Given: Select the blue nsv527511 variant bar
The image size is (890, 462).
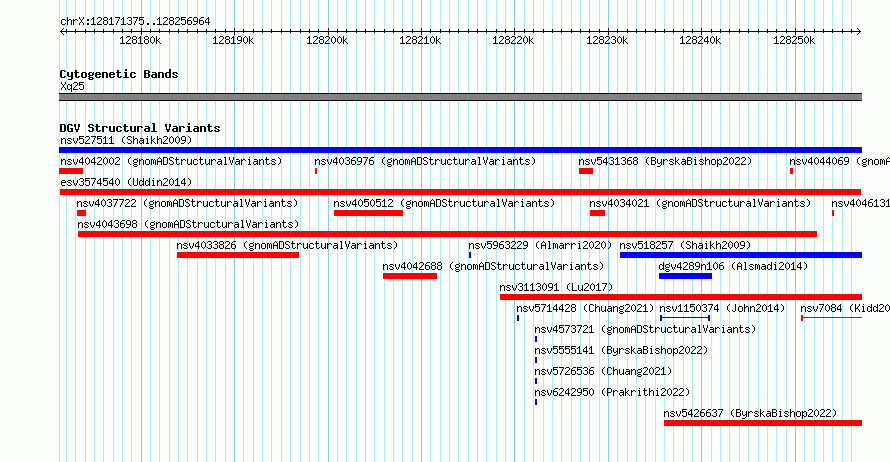Looking at the screenshot, I should click(x=460, y=150).
